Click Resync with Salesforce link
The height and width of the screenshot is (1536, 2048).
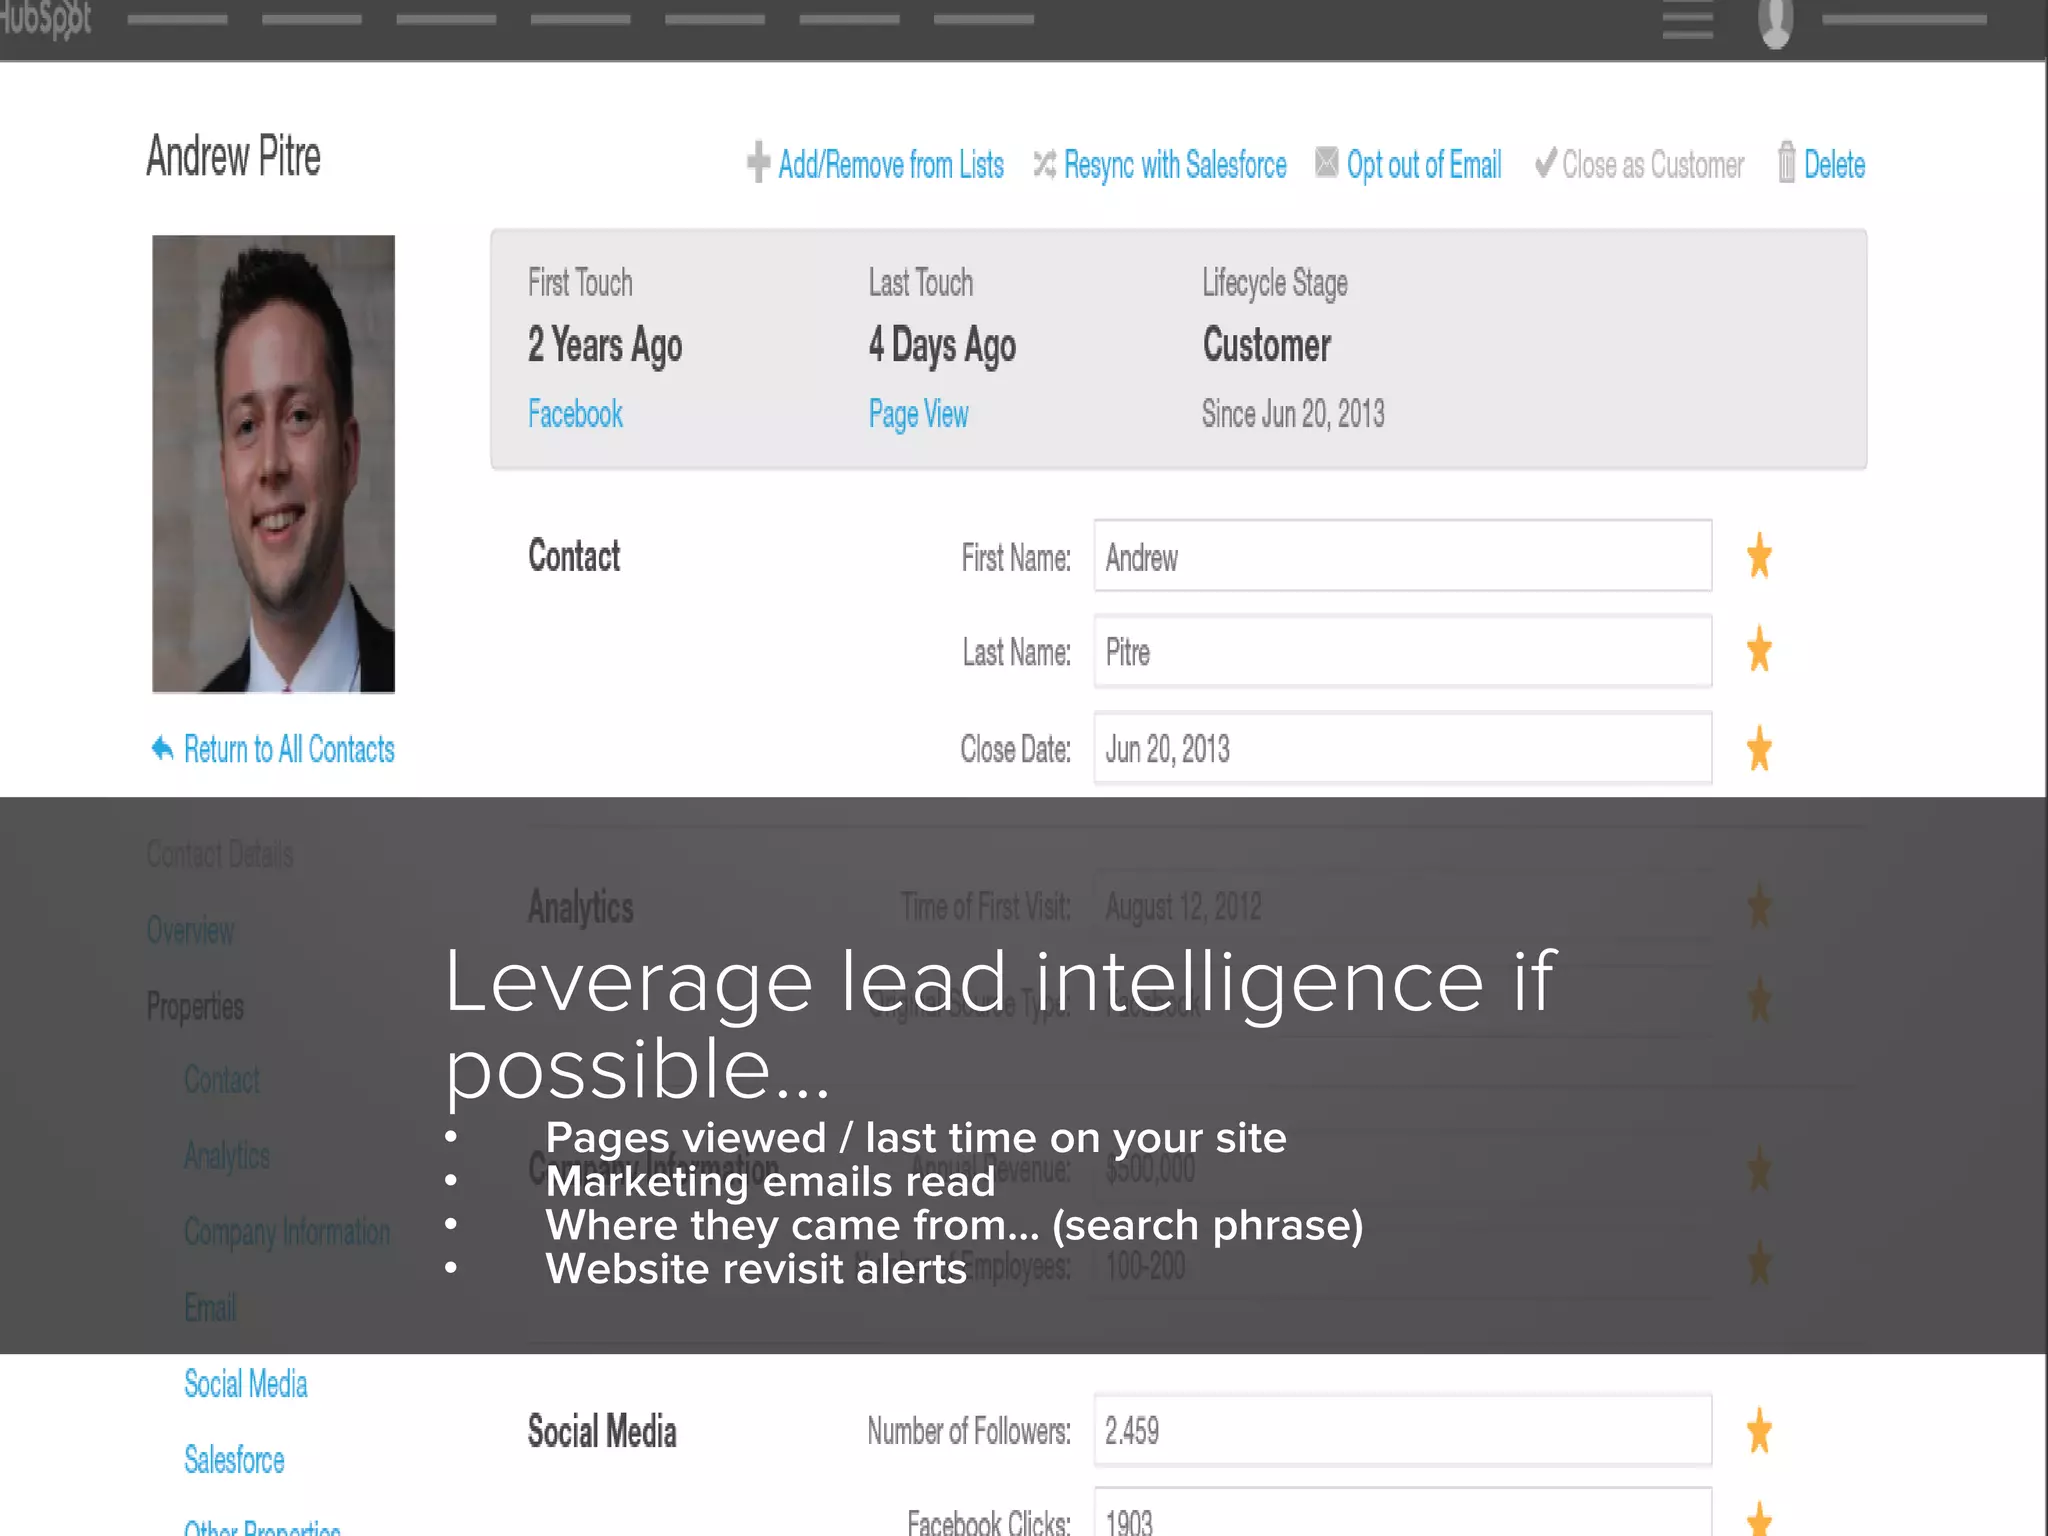[1175, 164]
